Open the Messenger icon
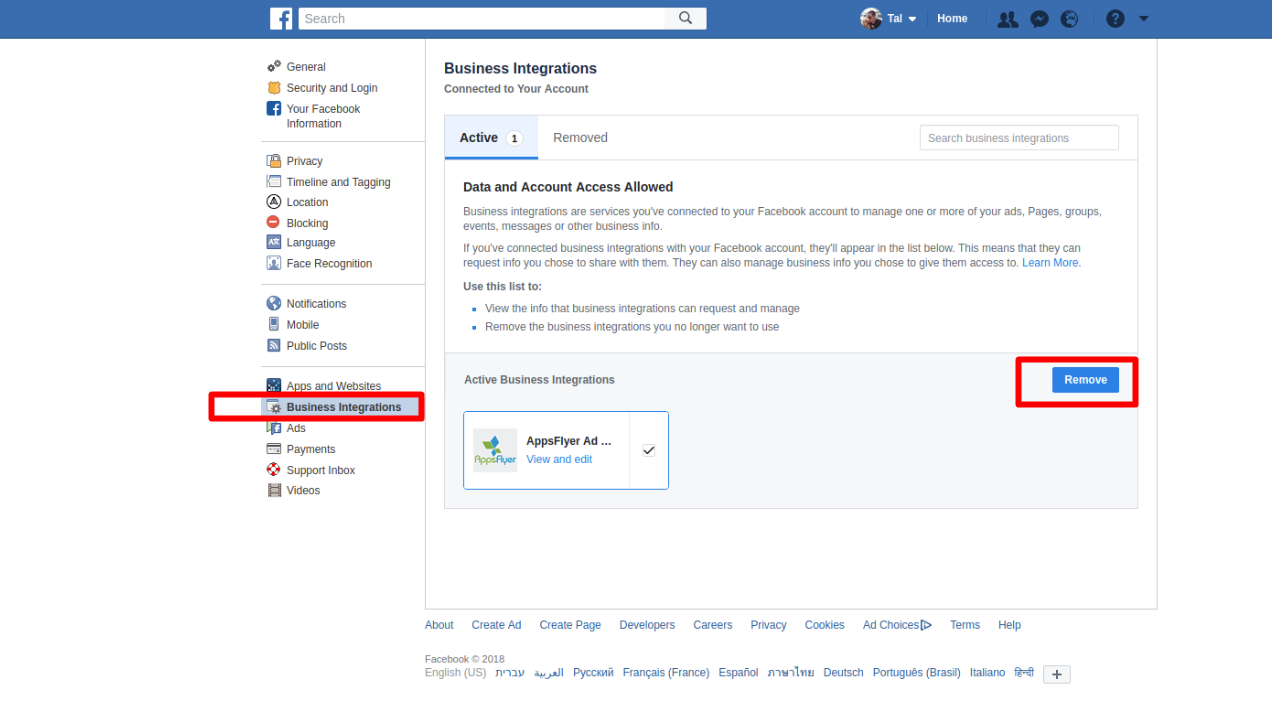1272x701 pixels. click(1039, 19)
